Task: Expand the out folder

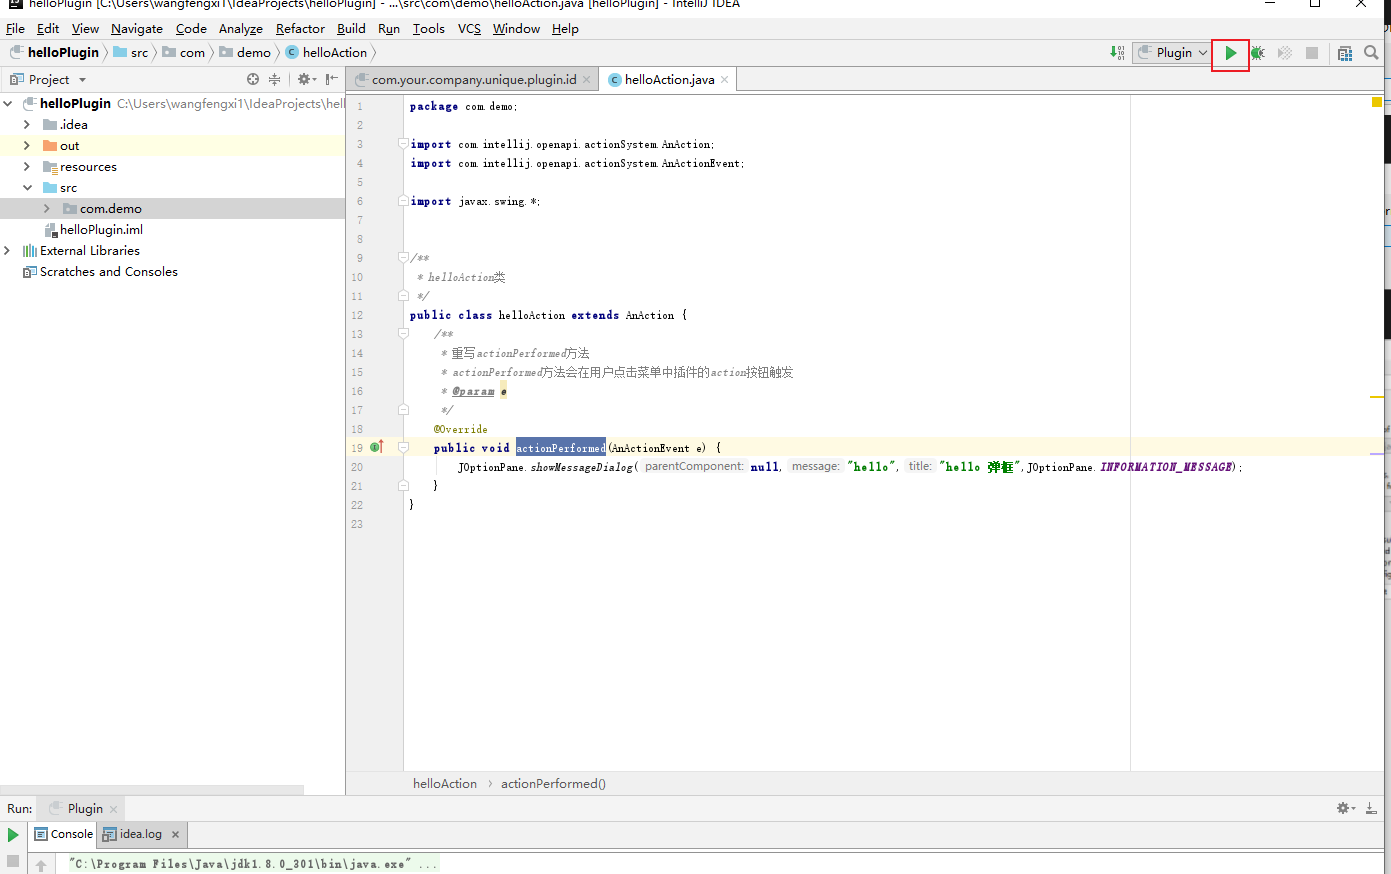Action: click(x=27, y=145)
